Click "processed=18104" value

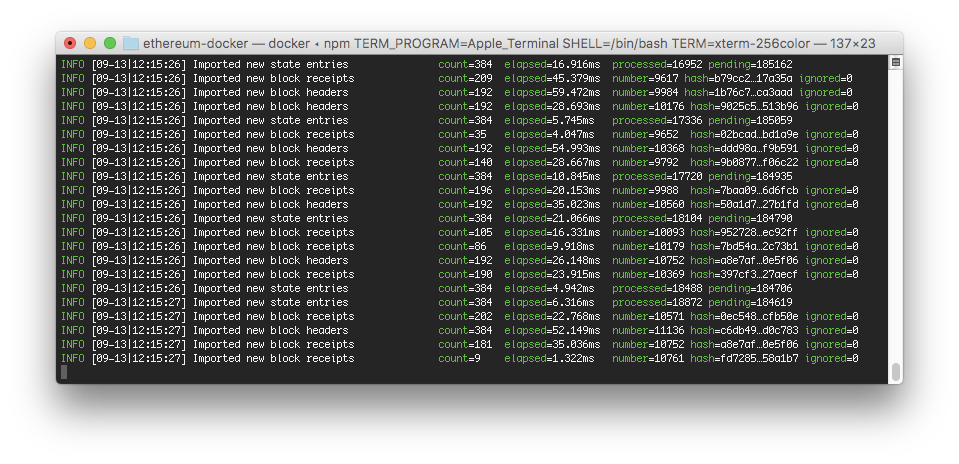coord(657,218)
